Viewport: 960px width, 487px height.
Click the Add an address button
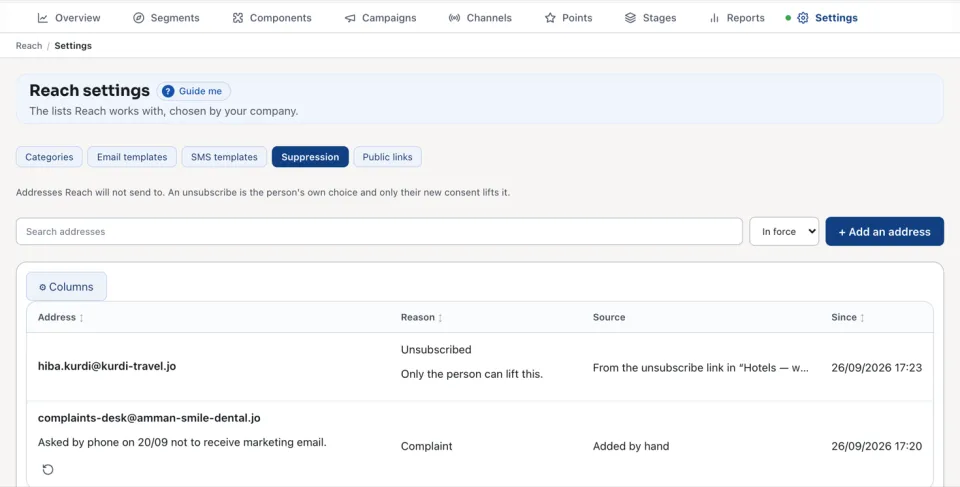[884, 232]
